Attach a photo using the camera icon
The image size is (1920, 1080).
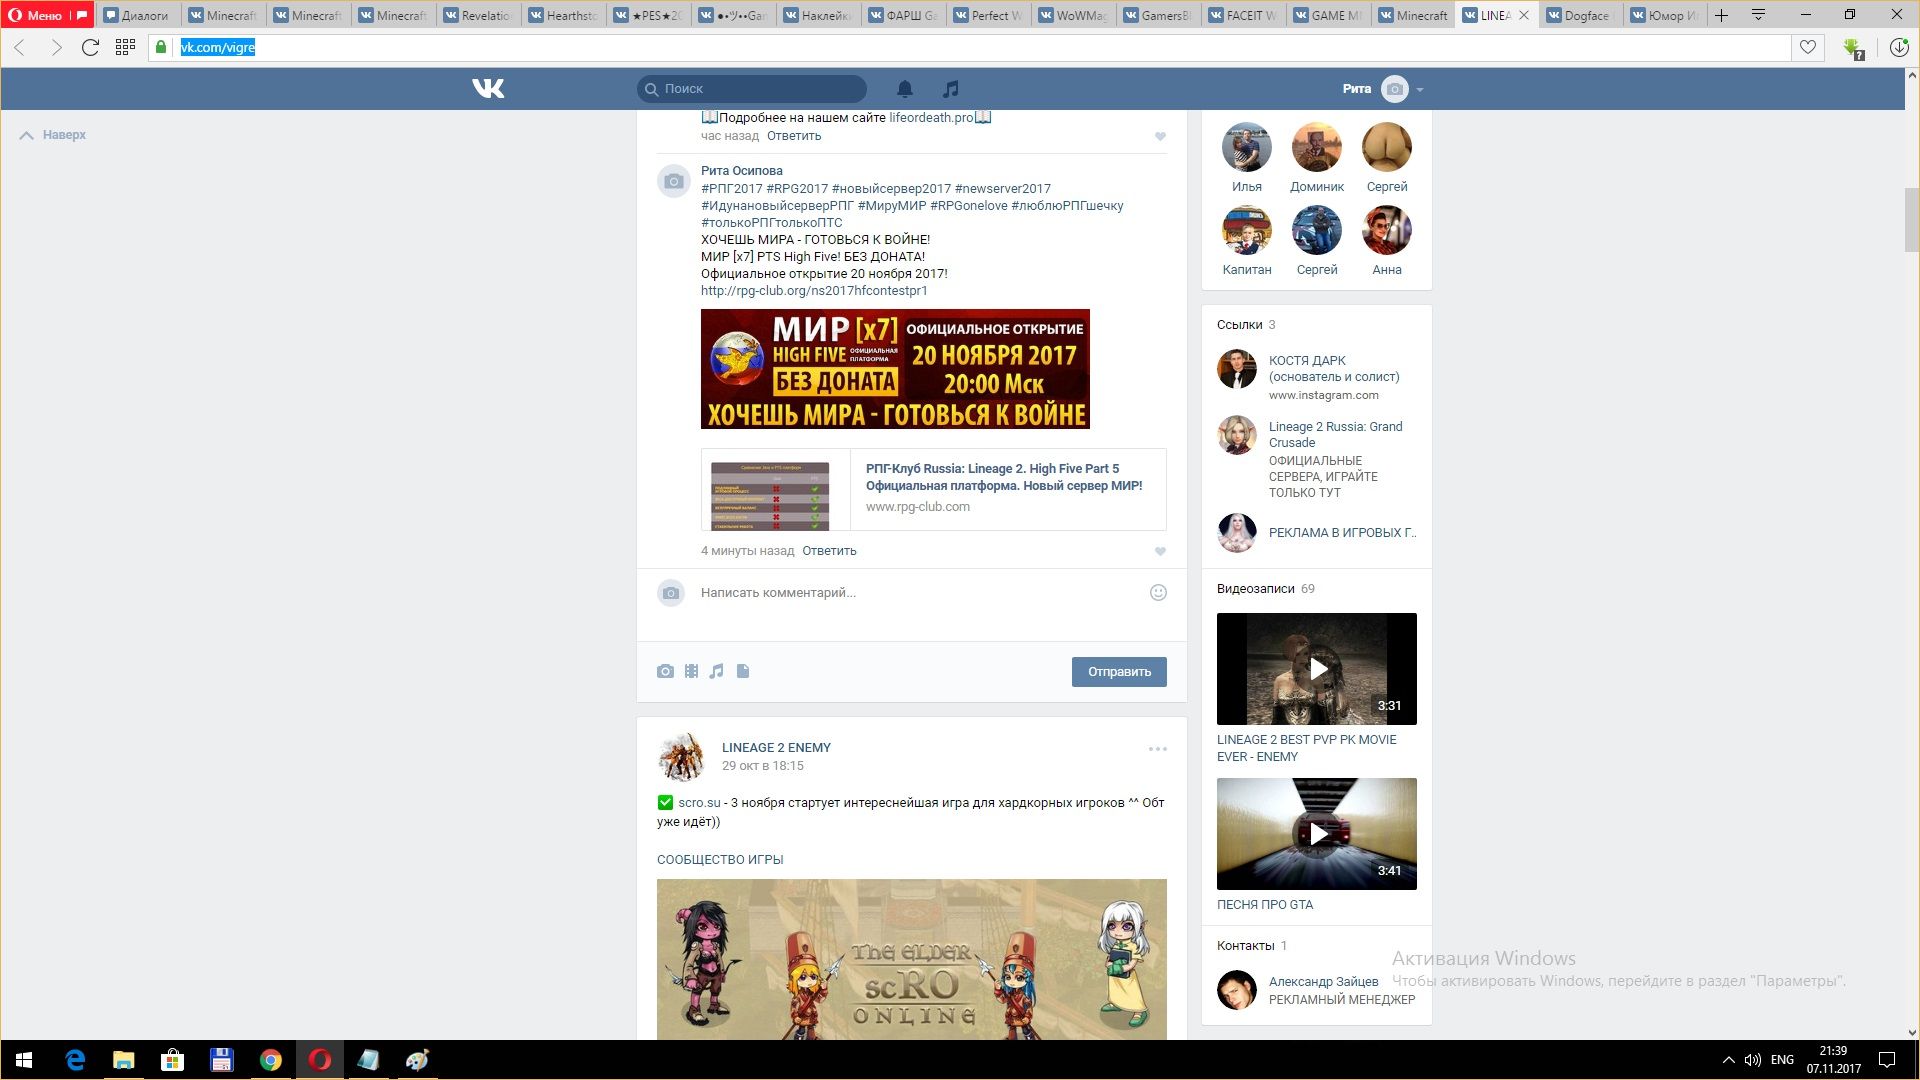point(665,671)
